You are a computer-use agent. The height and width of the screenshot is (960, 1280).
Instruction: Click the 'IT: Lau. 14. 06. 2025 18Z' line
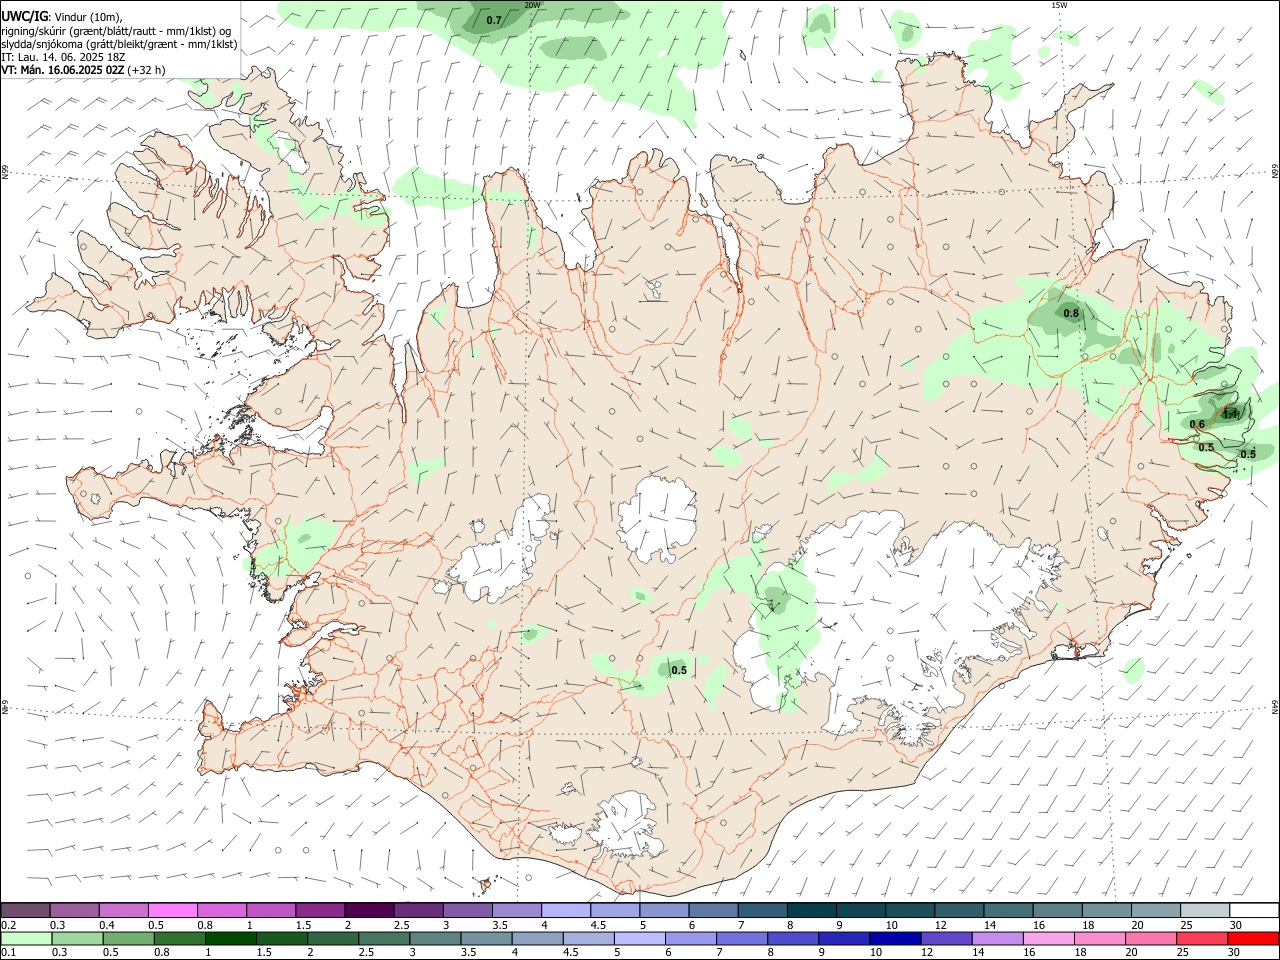(x=63, y=57)
